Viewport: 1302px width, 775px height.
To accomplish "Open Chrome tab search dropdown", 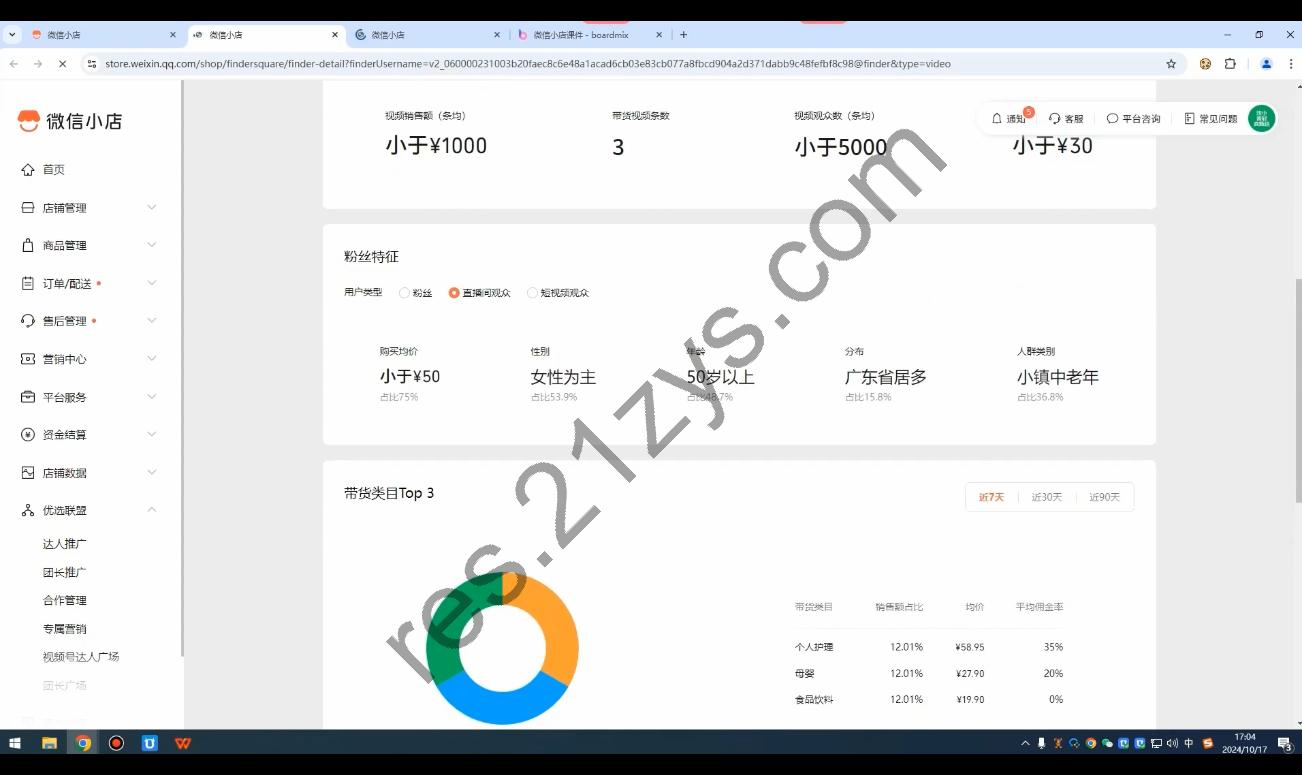I will (12, 34).
